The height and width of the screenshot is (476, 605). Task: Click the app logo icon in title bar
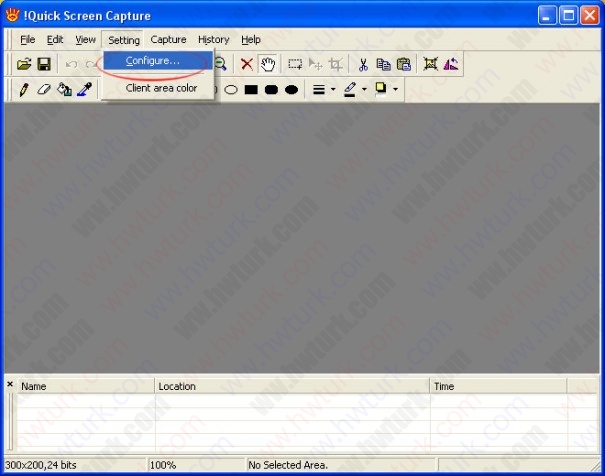tap(12, 15)
